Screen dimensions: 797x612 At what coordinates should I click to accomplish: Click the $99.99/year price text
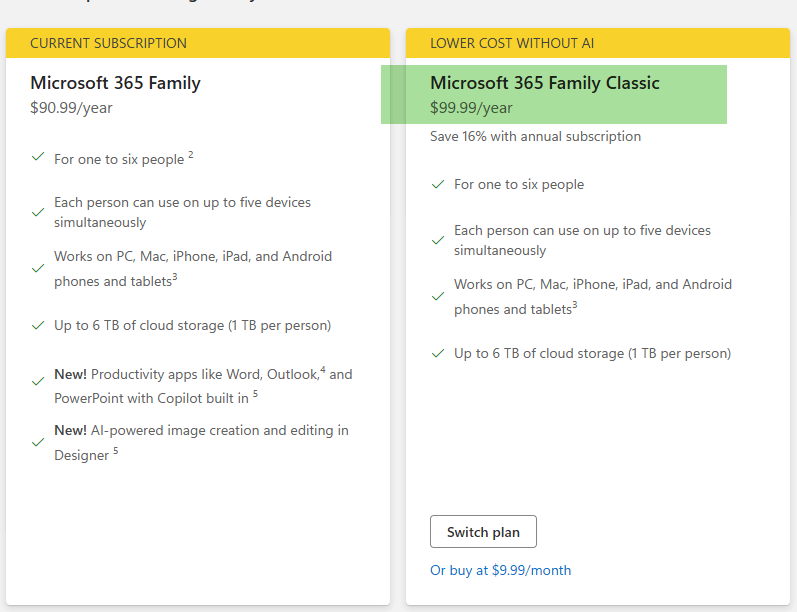click(471, 108)
